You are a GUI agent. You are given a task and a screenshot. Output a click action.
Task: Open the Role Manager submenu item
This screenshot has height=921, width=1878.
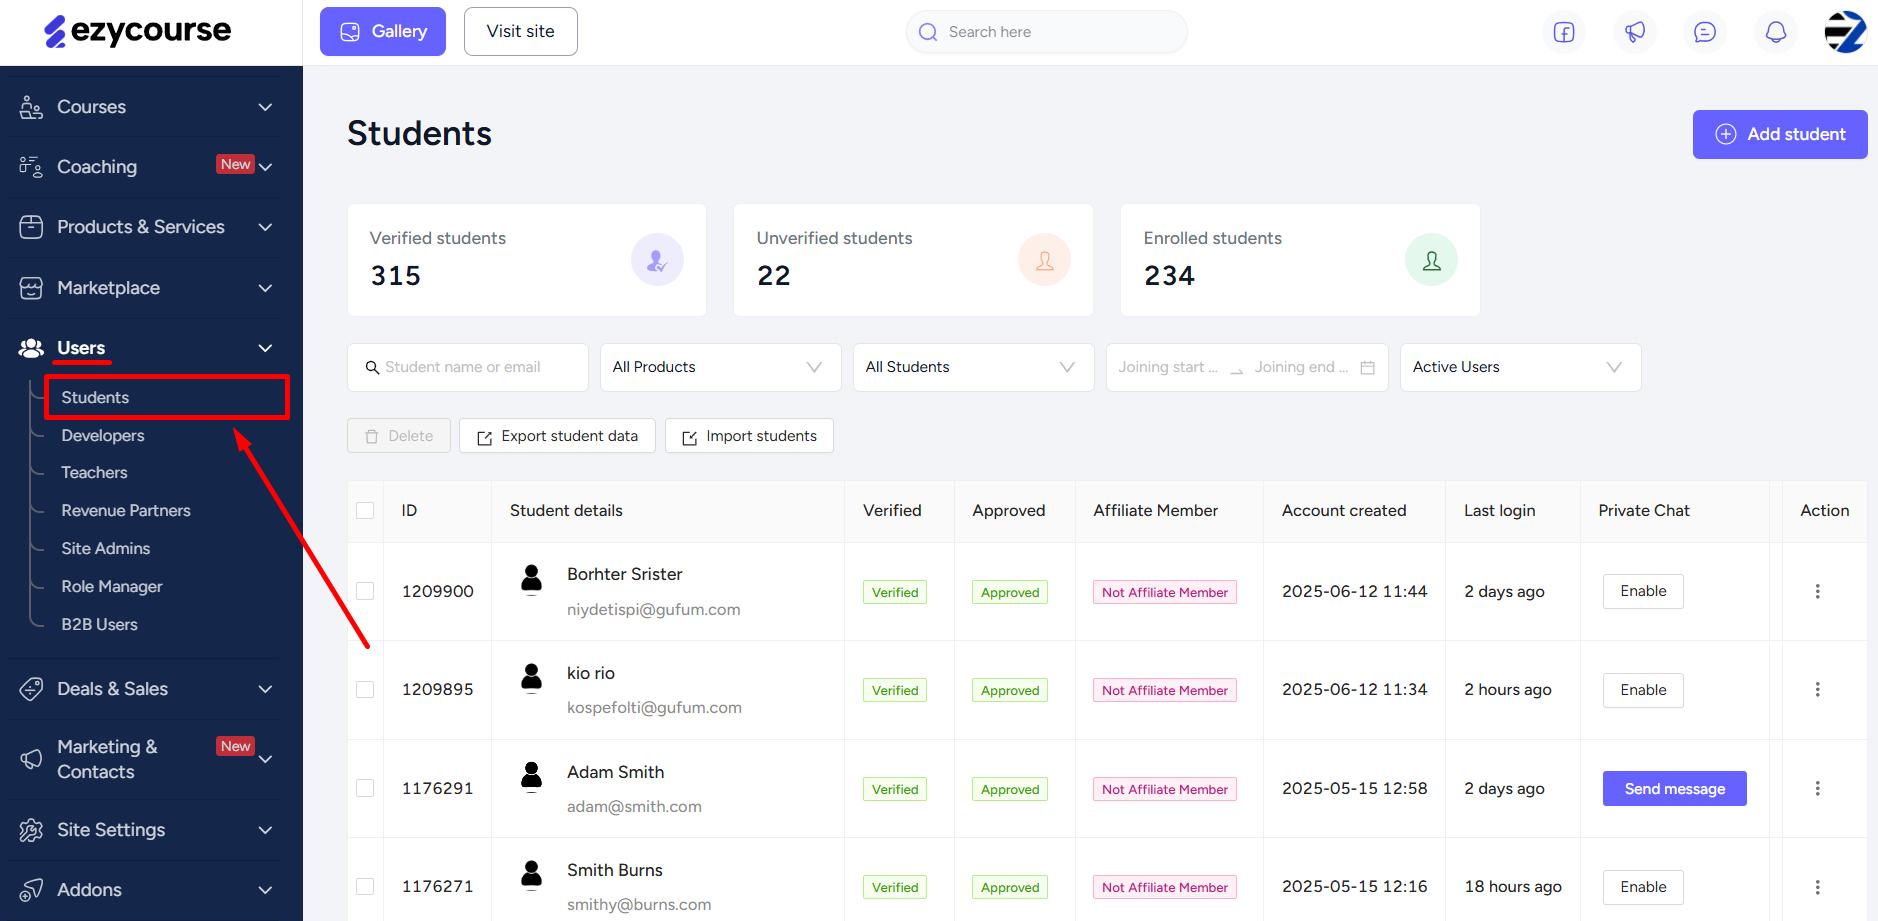[111, 586]
